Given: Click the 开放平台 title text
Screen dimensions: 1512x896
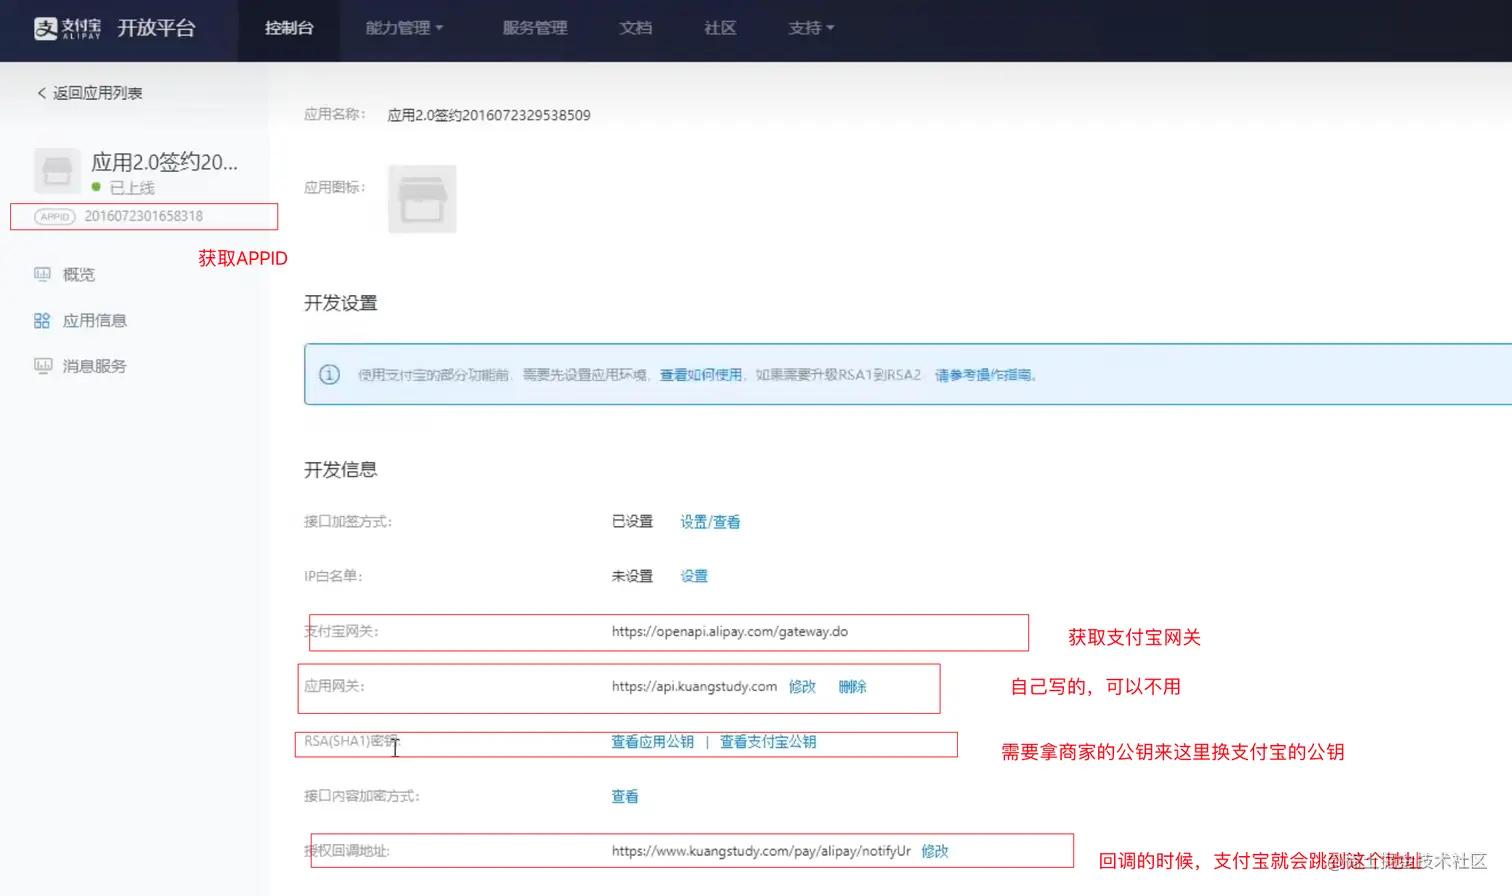Looking at the screenshot, I should [156, 28].
